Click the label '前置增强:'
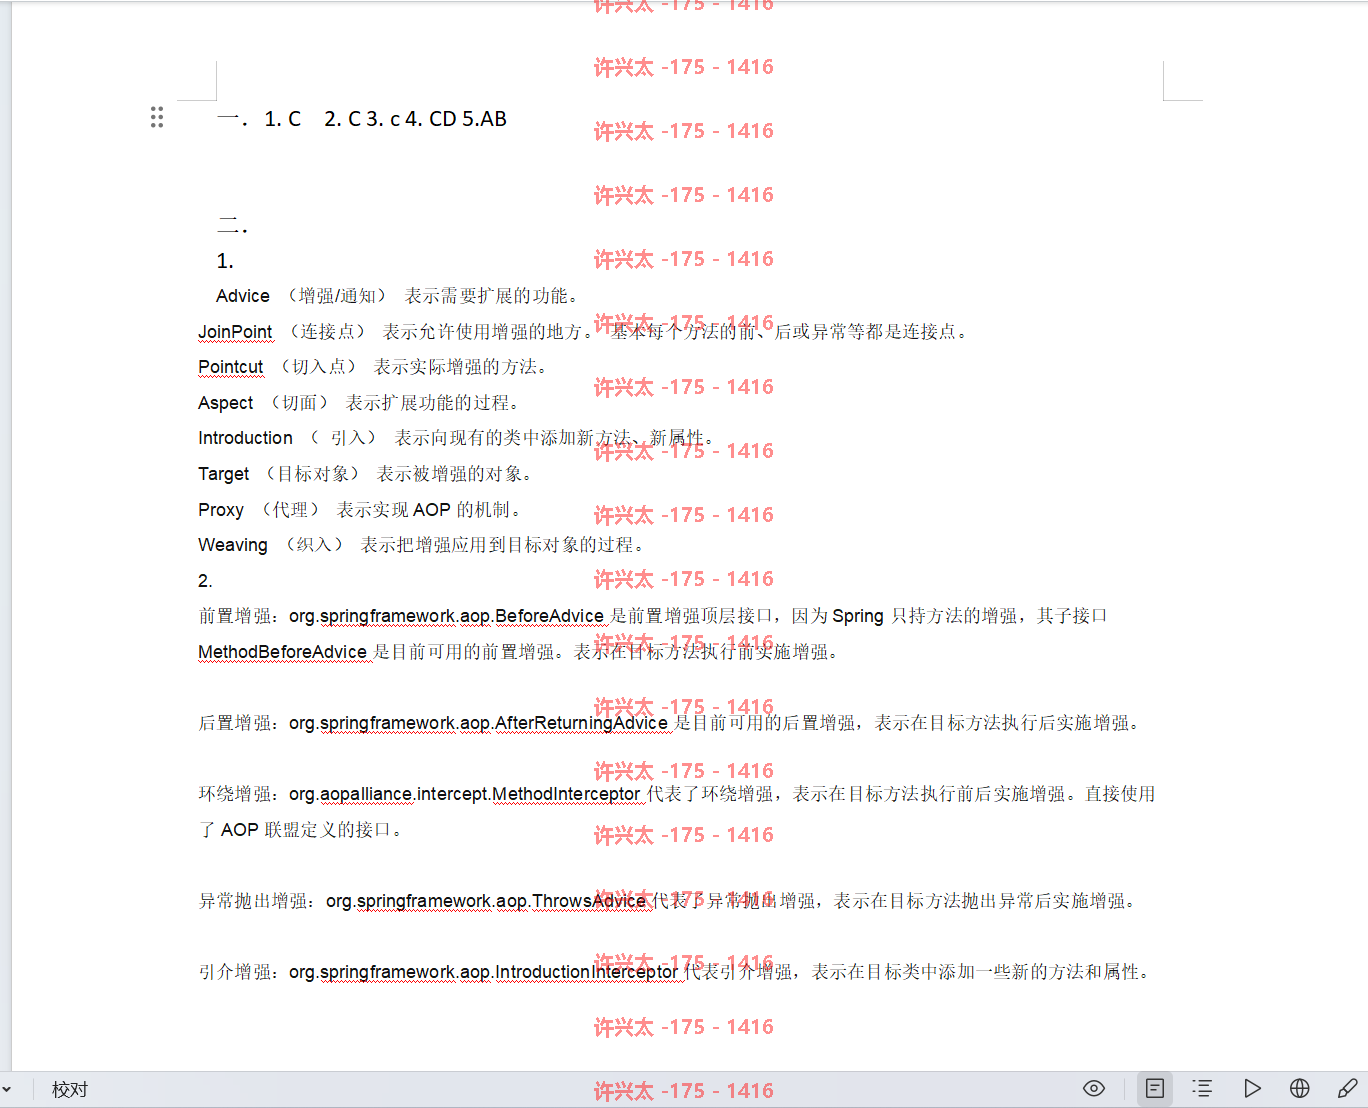 coord(240,616)
